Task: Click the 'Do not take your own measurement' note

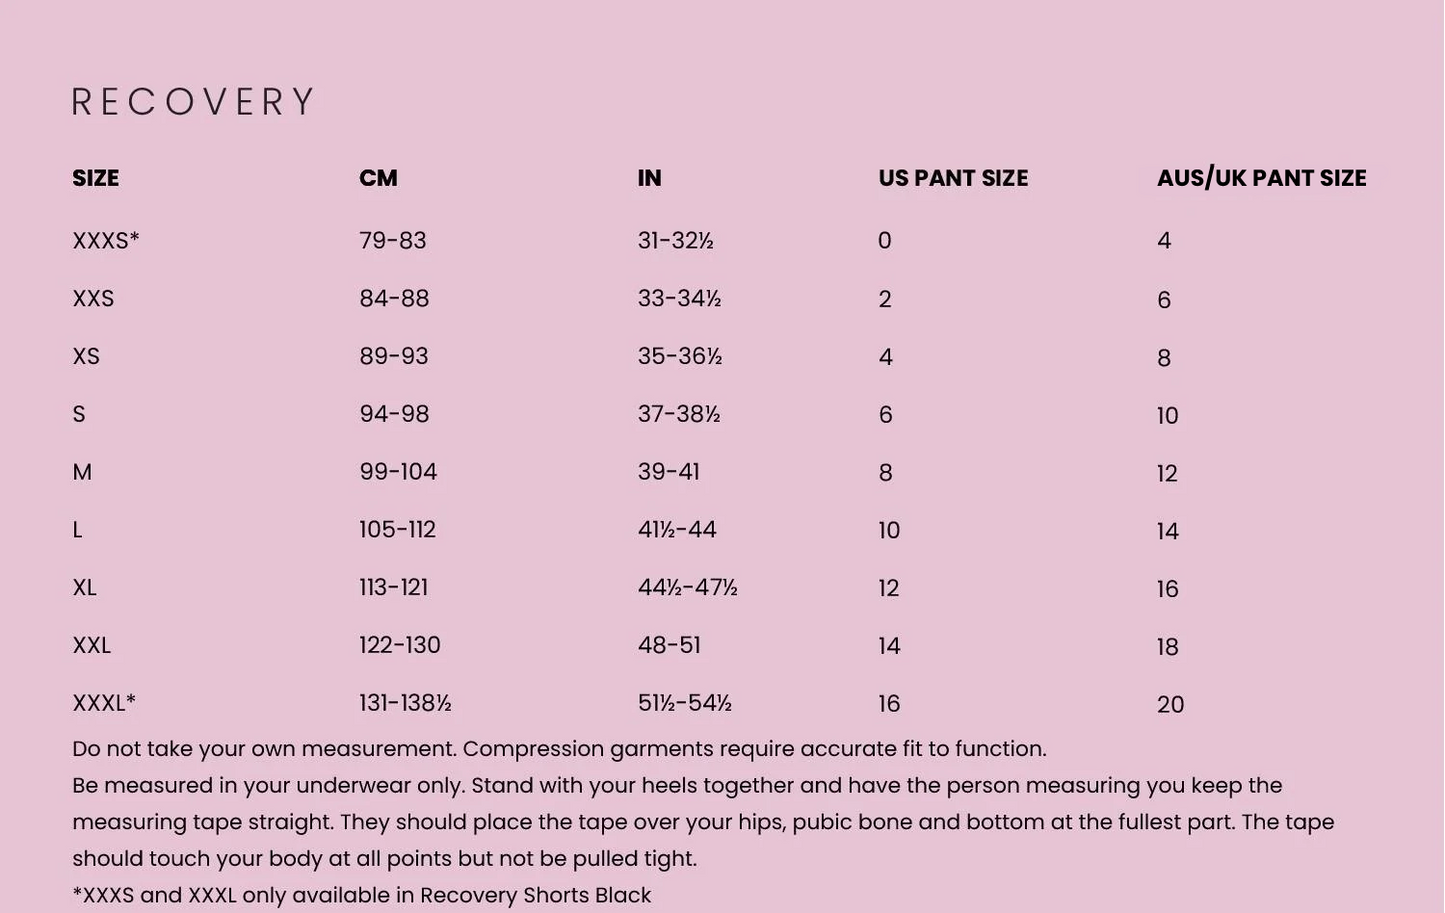Action: [559, 749]
